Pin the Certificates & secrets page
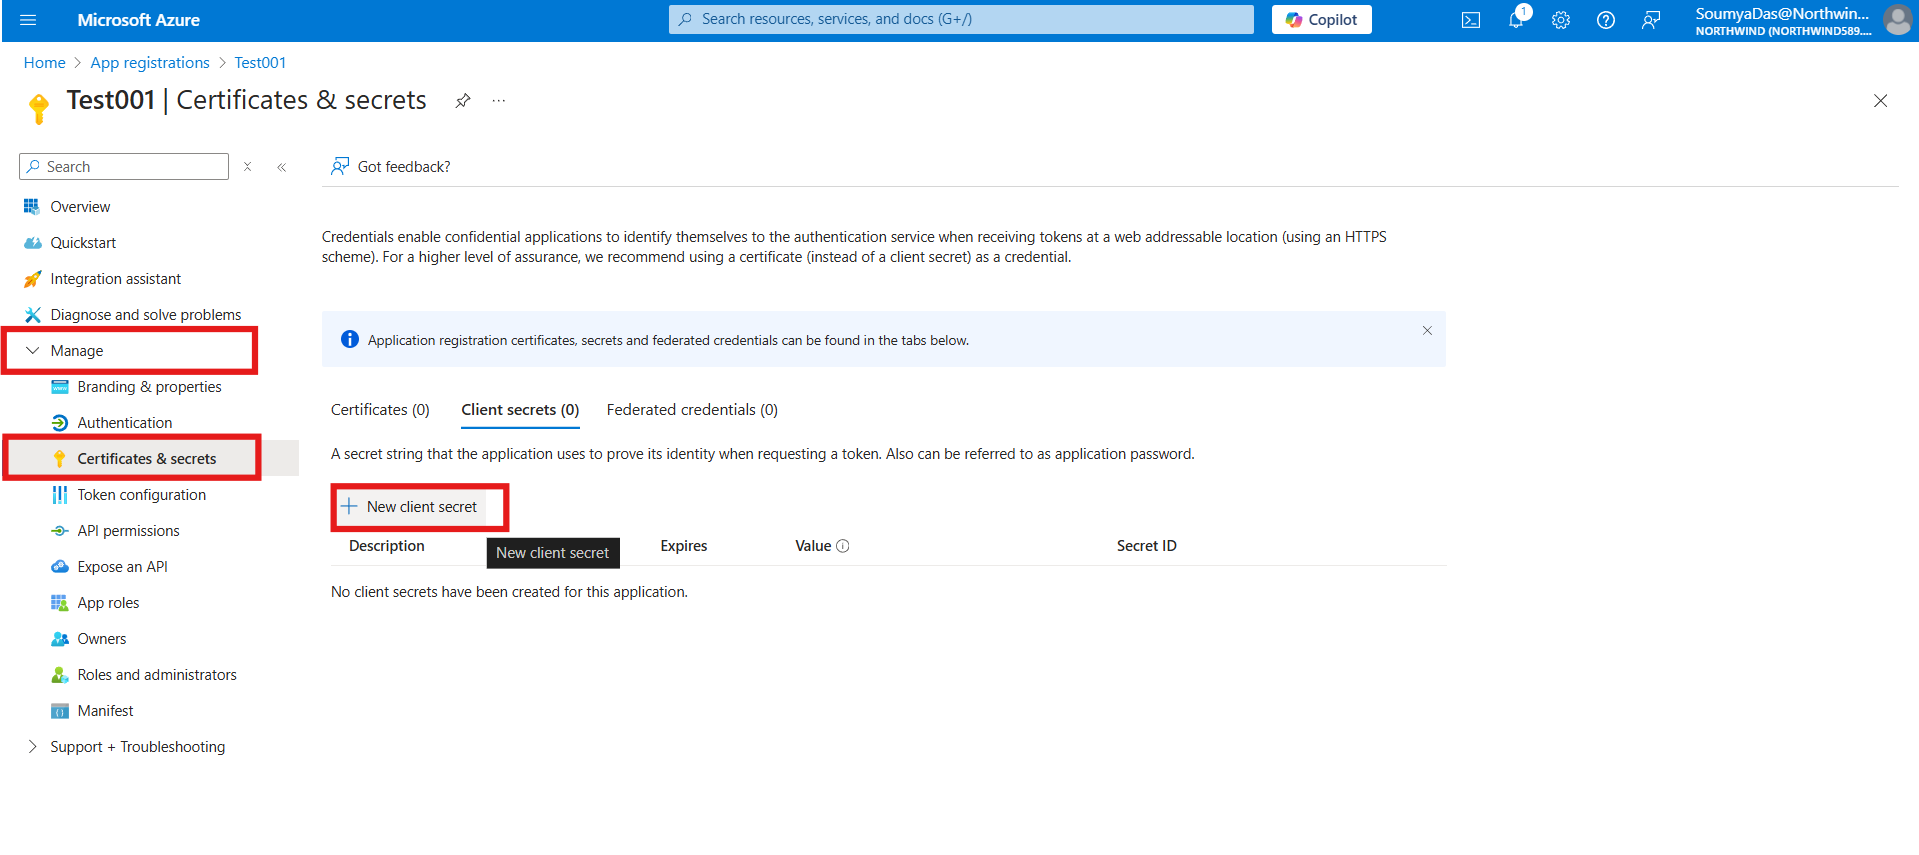The image size is (1919, 855). coord(462,101)
